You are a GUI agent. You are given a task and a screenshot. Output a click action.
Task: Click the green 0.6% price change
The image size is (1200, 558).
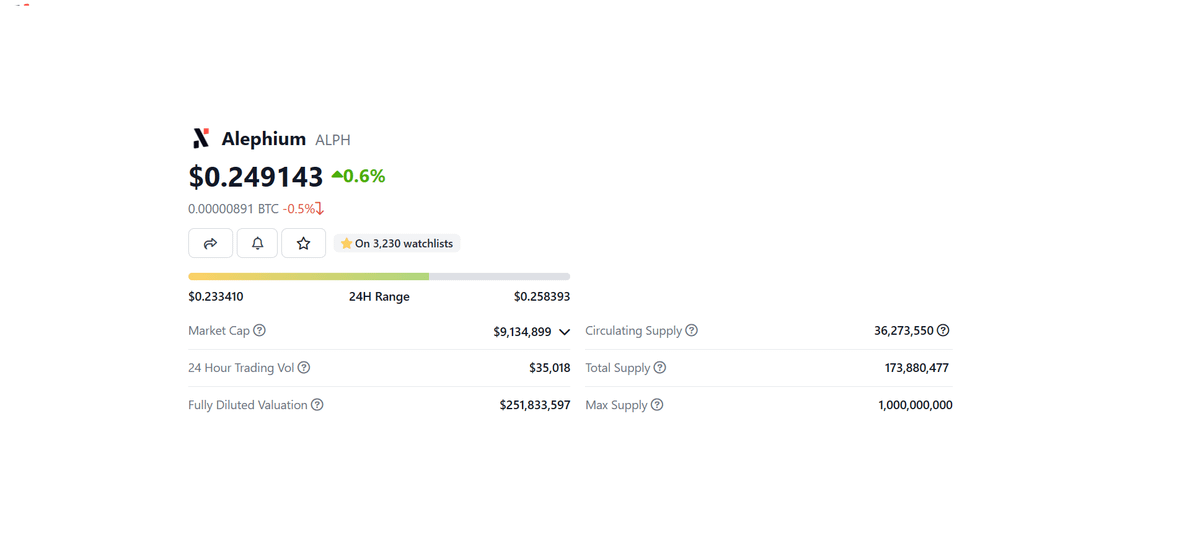(x=359, y=177)
